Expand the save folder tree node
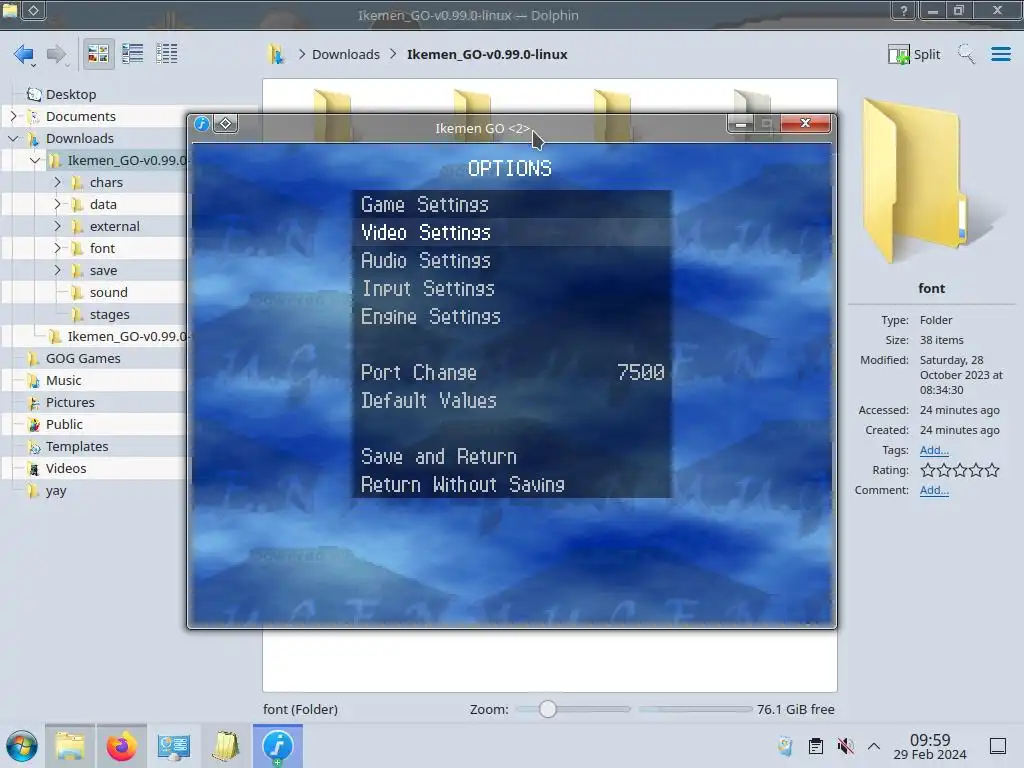 pos(57,270)
